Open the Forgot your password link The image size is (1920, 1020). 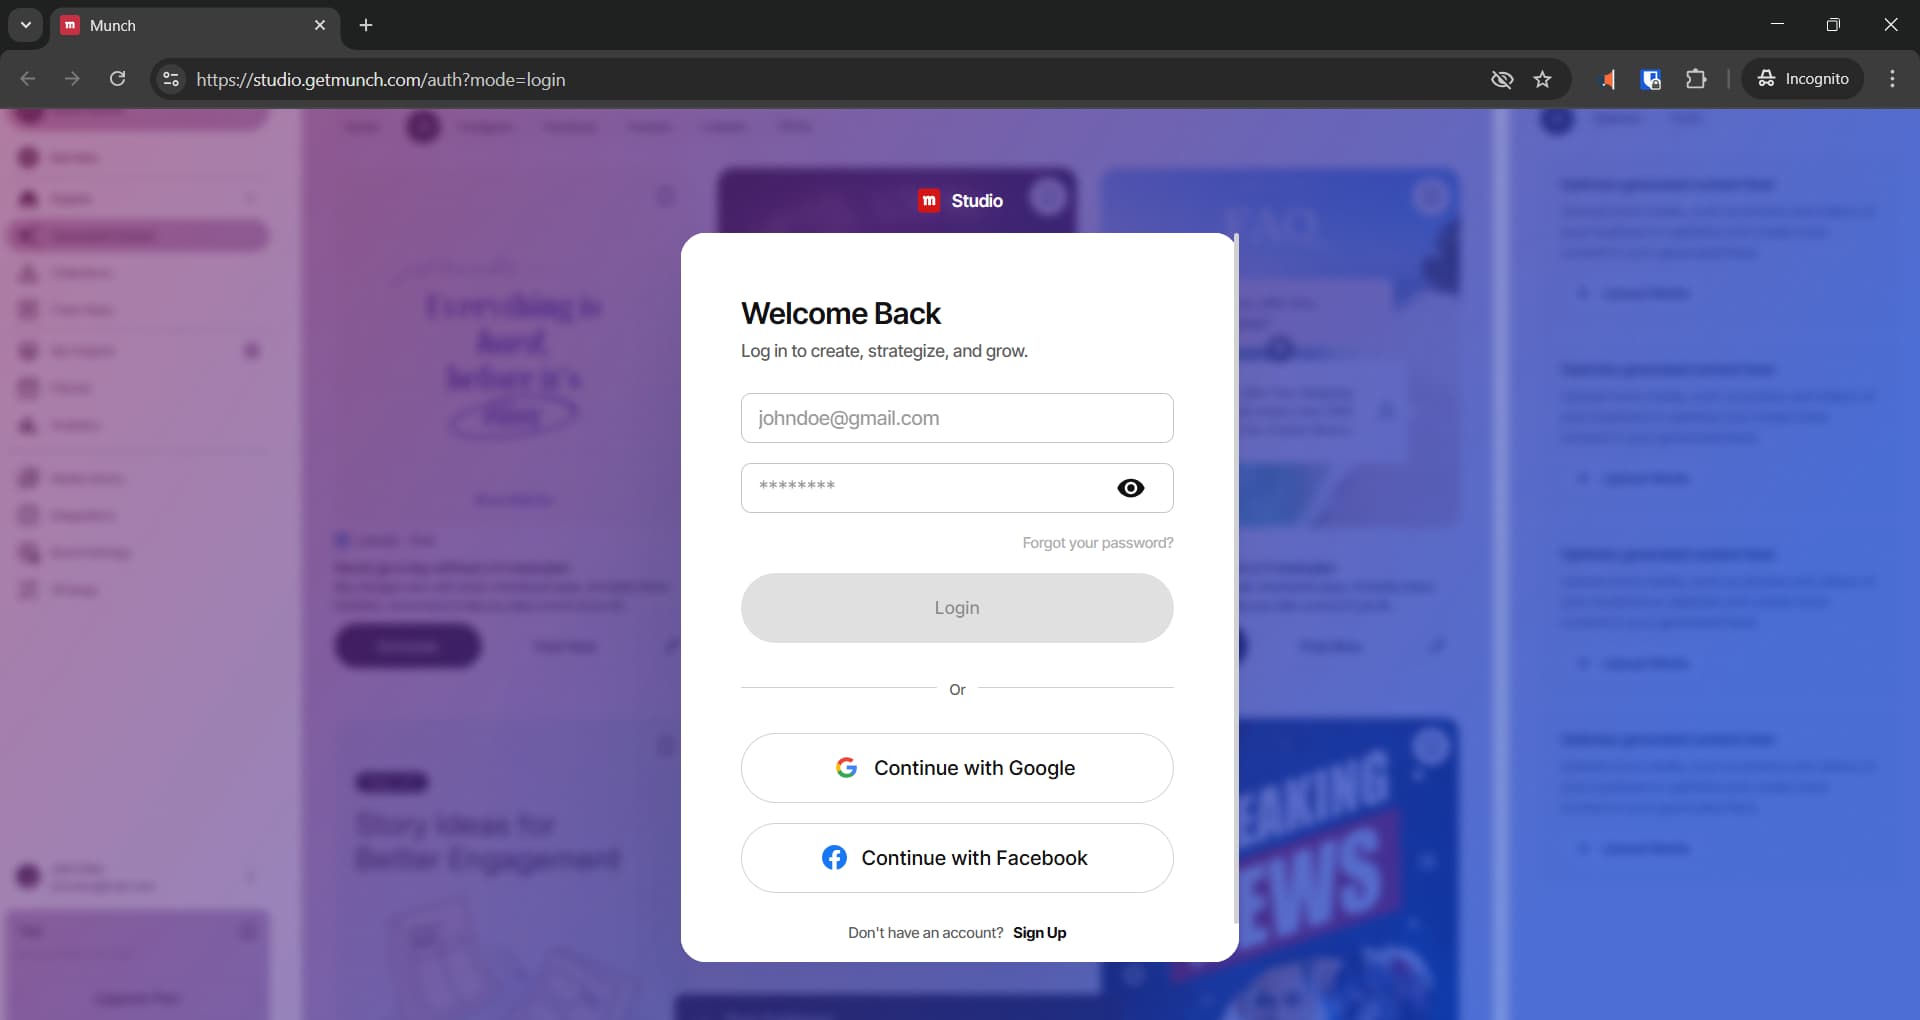coord(1098,543)
